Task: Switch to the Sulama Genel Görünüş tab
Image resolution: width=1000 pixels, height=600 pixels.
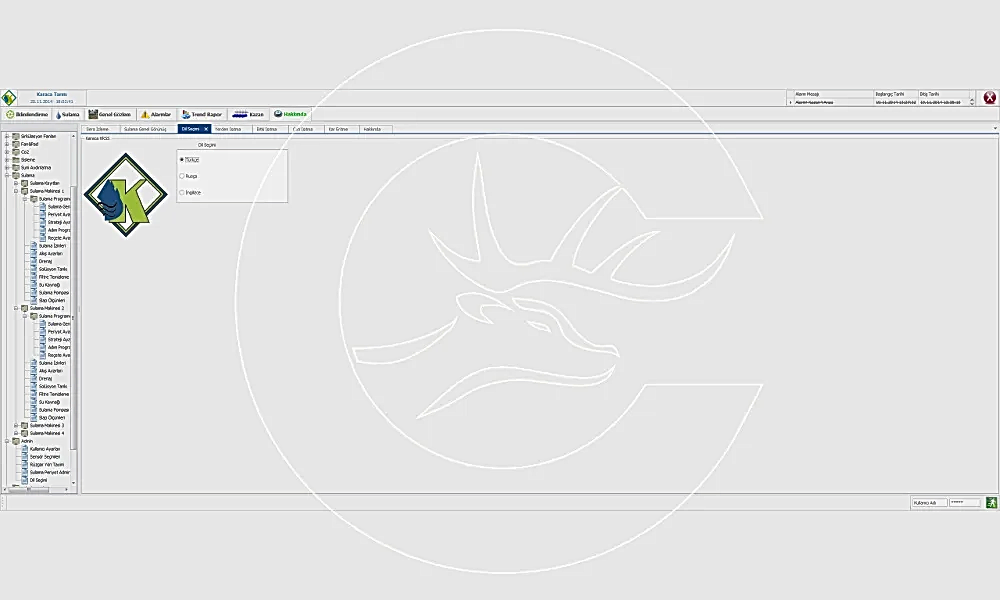Action: 145,129
